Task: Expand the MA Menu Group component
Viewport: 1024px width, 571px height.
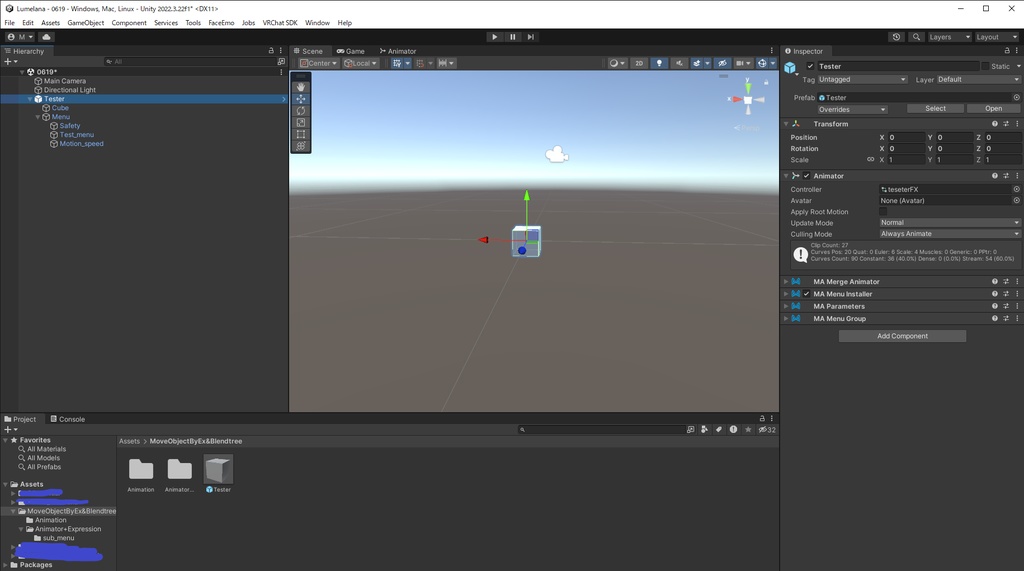Action: (x=786, y=319)
